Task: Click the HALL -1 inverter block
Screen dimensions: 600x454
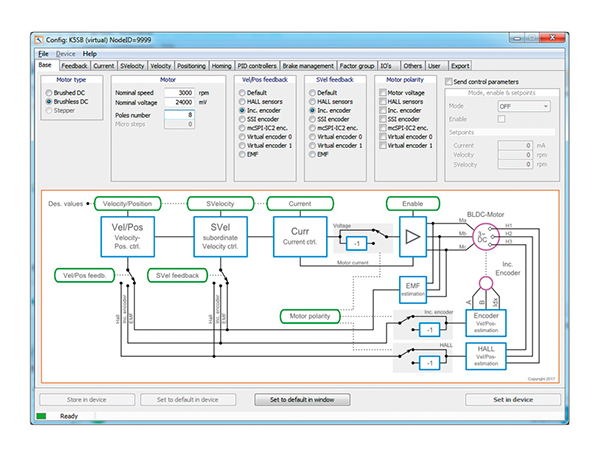Action: [429, 363]
